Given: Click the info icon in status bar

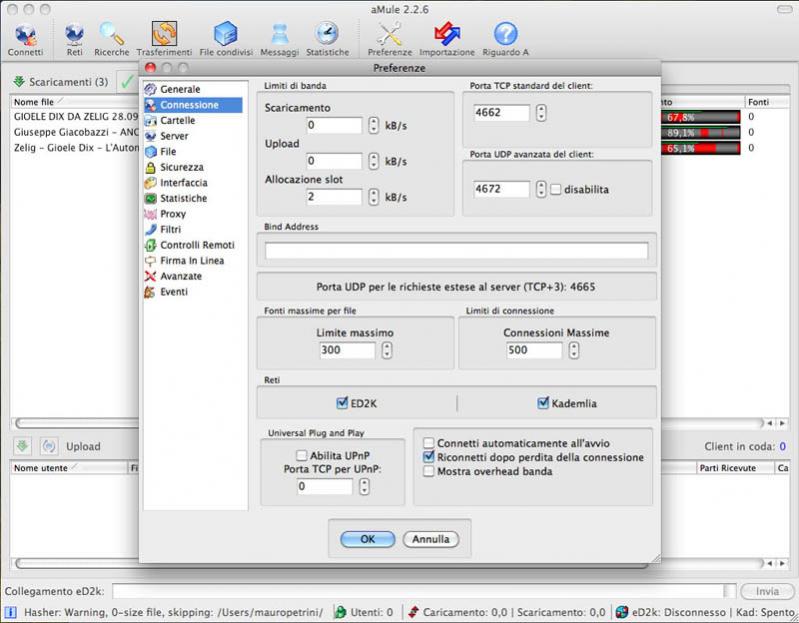Looking at the screenshot, I should (x=10, y=612).
